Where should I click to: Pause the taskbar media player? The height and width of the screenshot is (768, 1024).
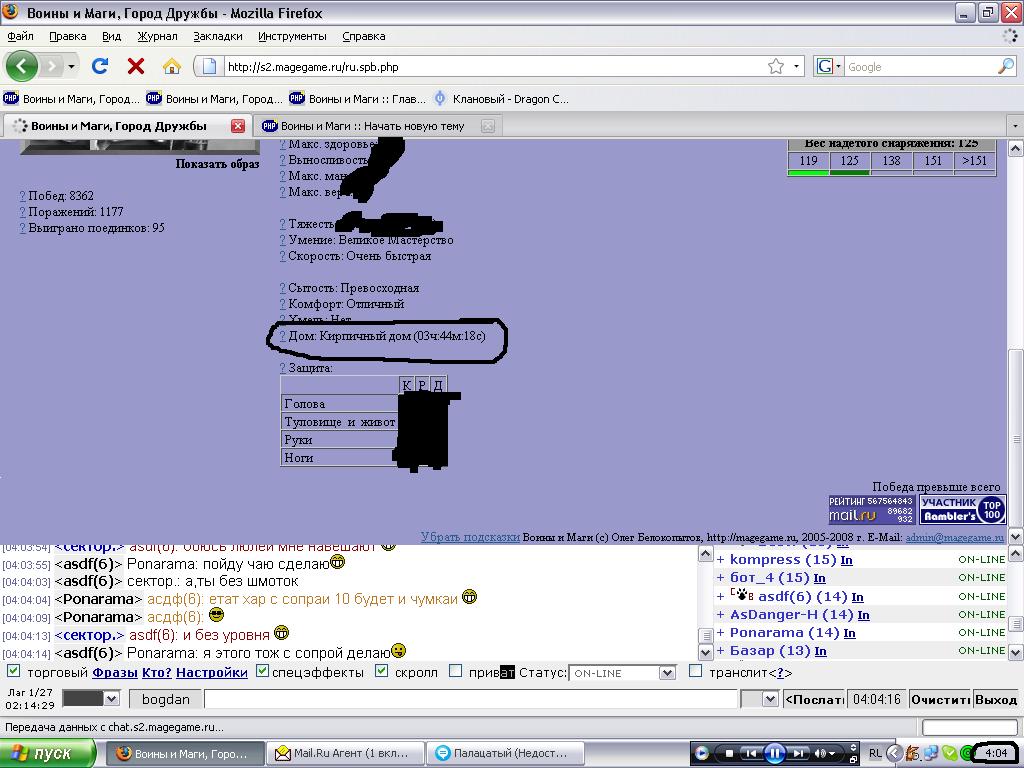click(775, 754)
